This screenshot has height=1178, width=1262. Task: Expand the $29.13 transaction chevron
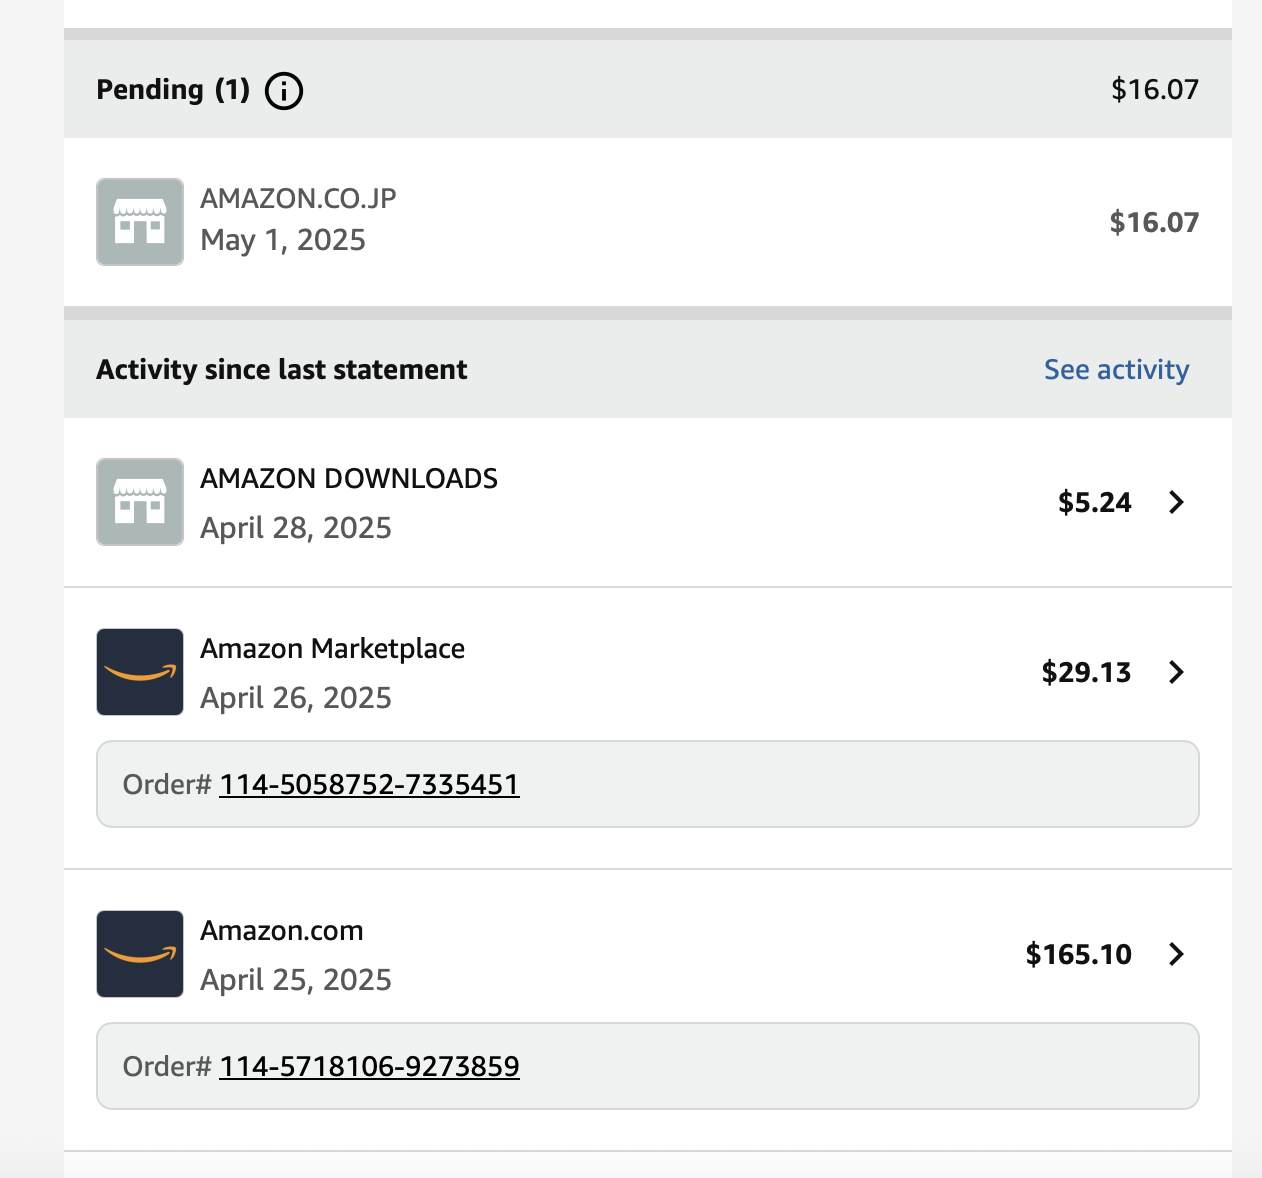click(1177, 672)
